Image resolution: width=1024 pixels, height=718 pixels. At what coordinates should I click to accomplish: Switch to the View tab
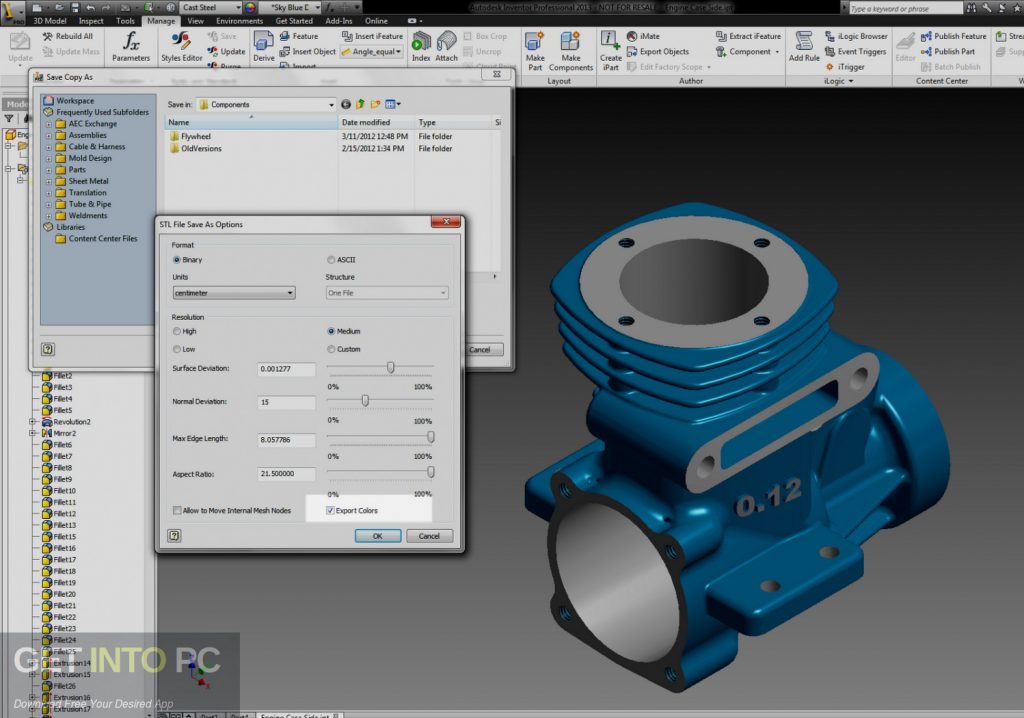pyautogui.click(x=195, y=21)
